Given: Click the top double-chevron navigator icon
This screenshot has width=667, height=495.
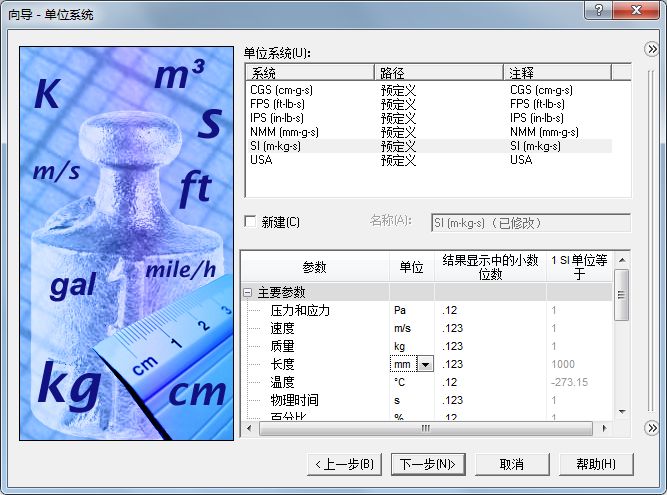Looking at the screenshot, I should 651,48.
